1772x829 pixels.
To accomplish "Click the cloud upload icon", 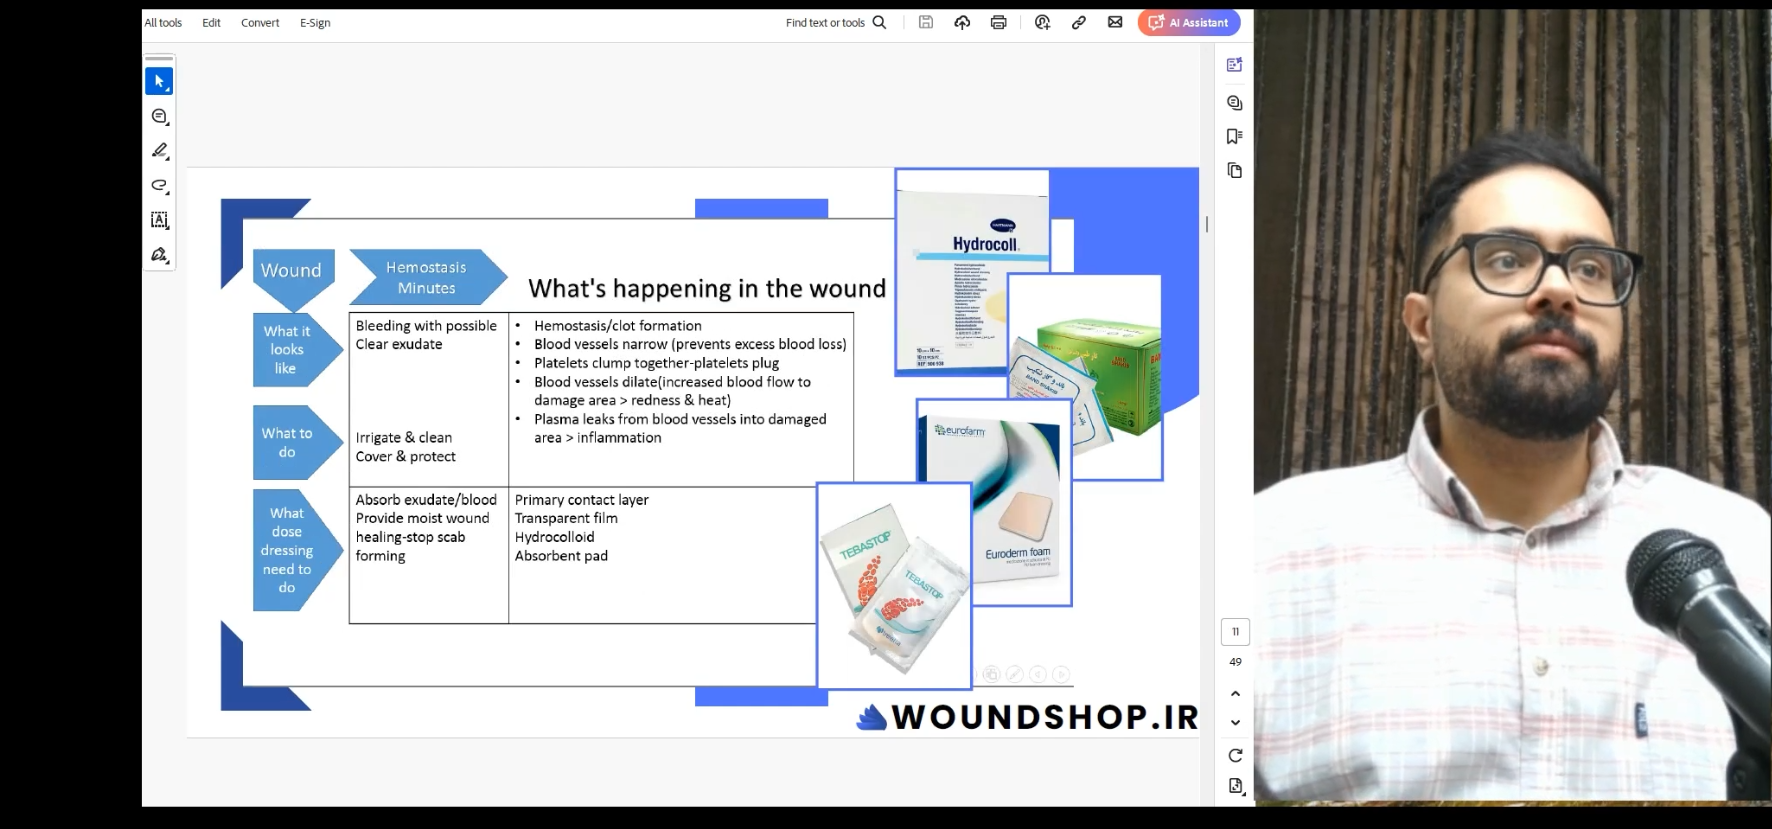I will coord(962,22).
